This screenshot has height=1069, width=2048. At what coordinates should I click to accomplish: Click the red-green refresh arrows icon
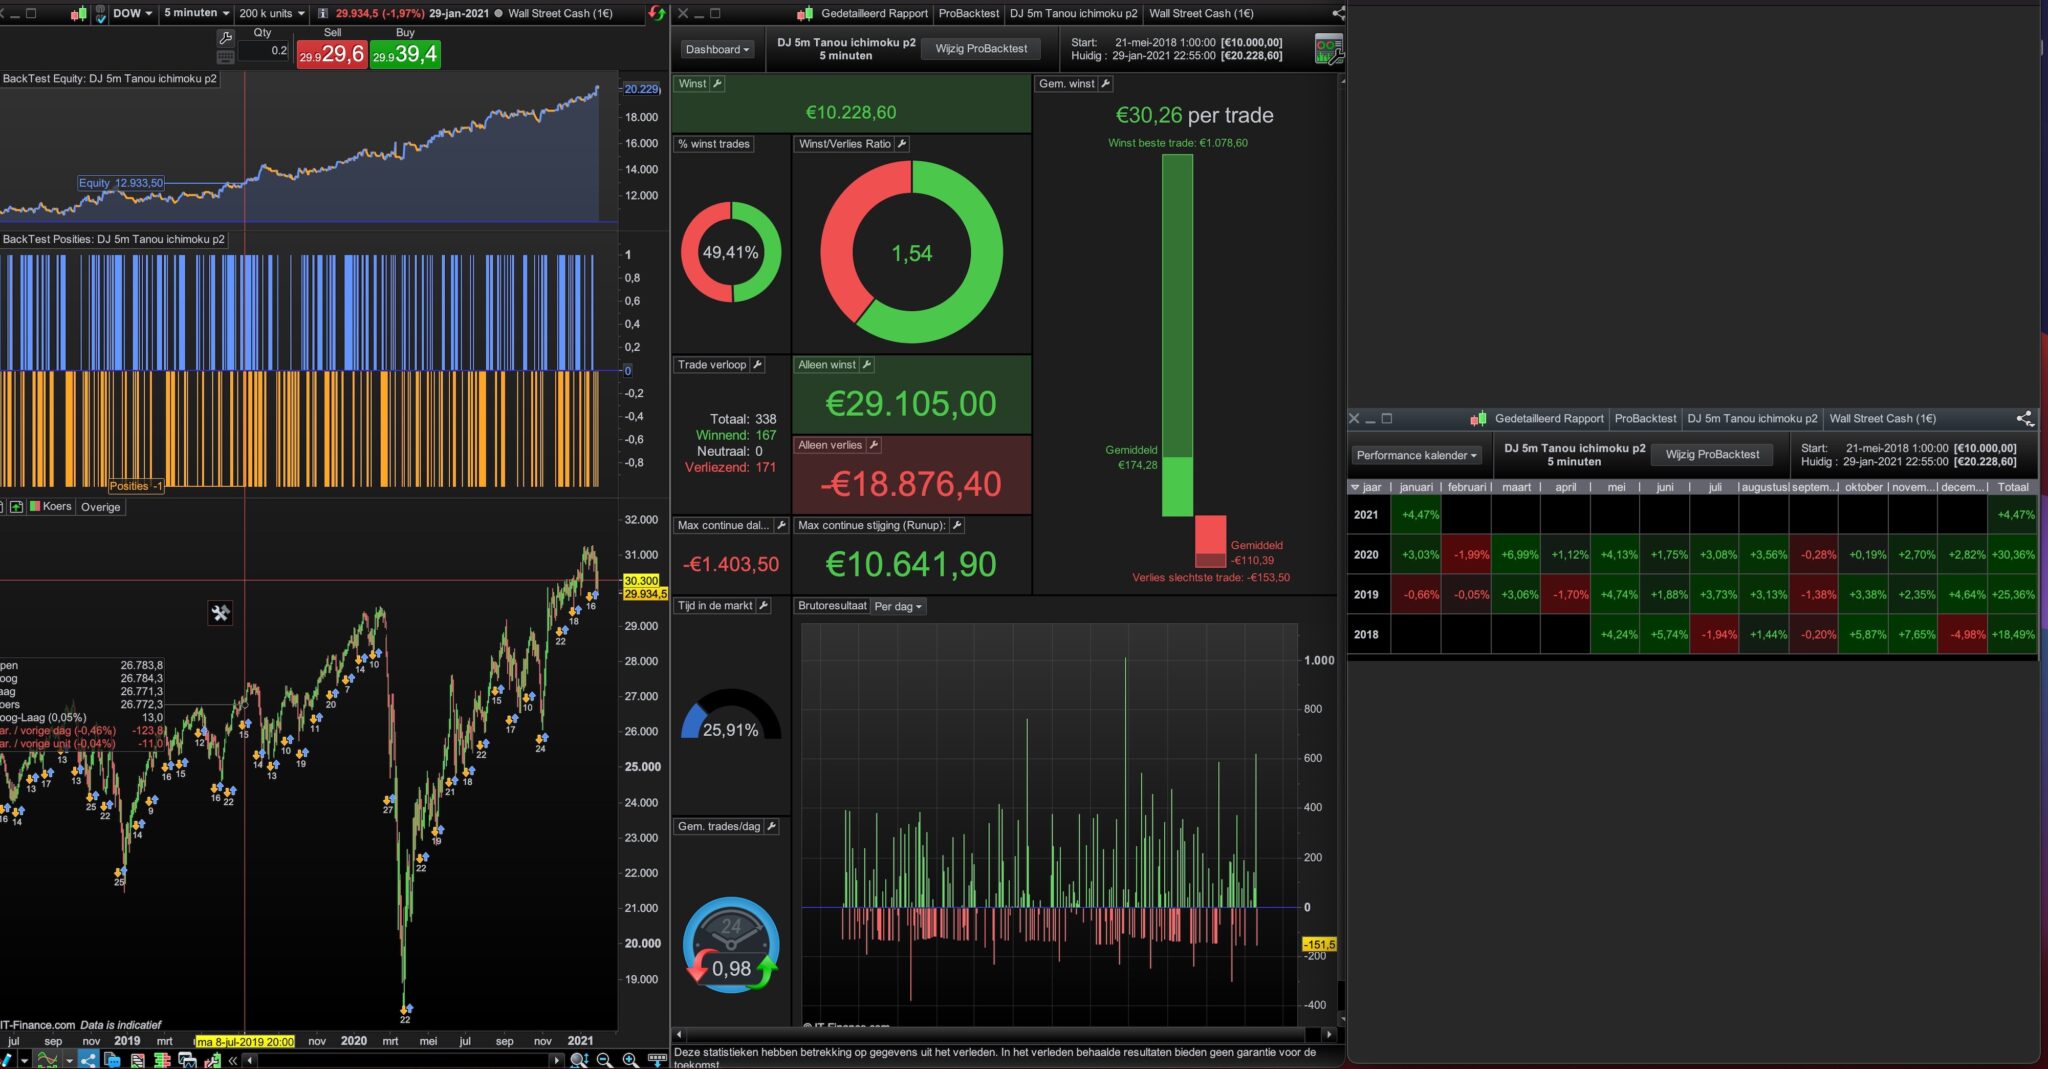(x=656, y=13)
